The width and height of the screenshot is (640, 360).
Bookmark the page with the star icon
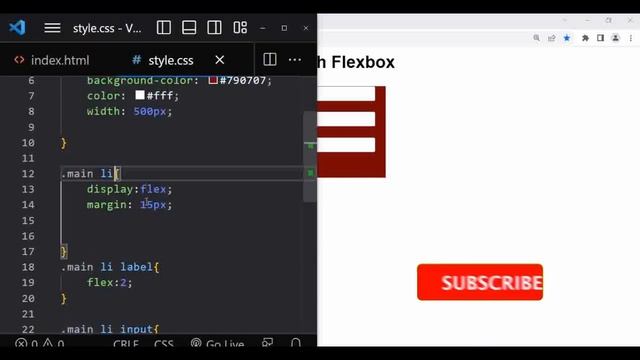567,38
